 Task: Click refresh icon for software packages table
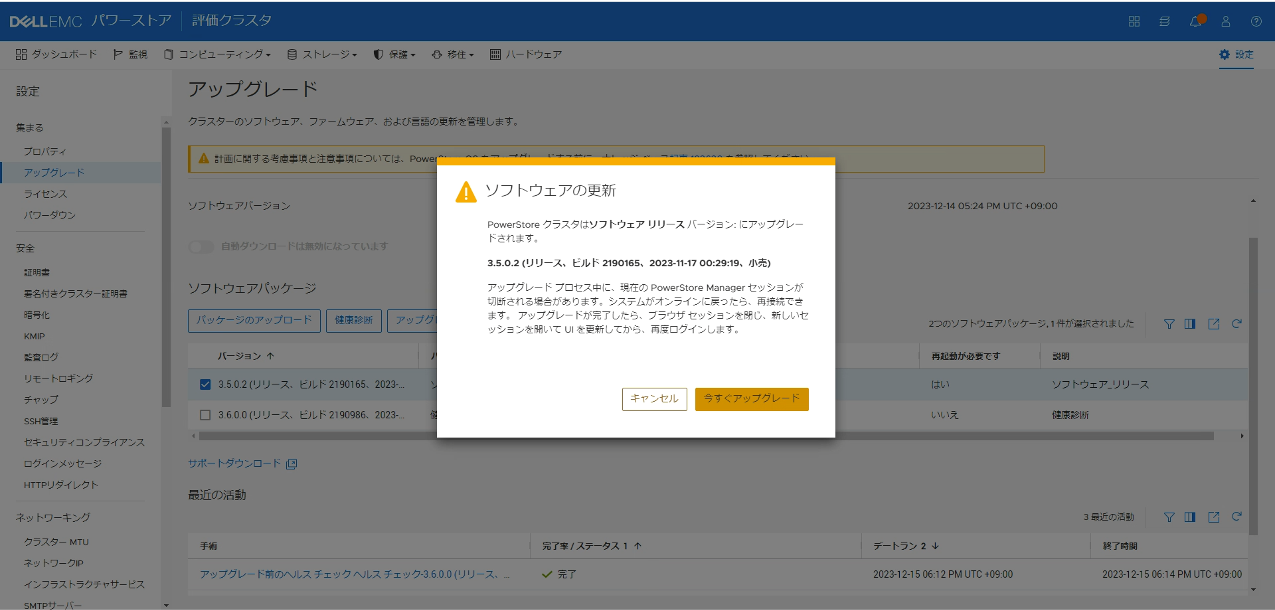pyautogui.click(x=1237, y=324)
